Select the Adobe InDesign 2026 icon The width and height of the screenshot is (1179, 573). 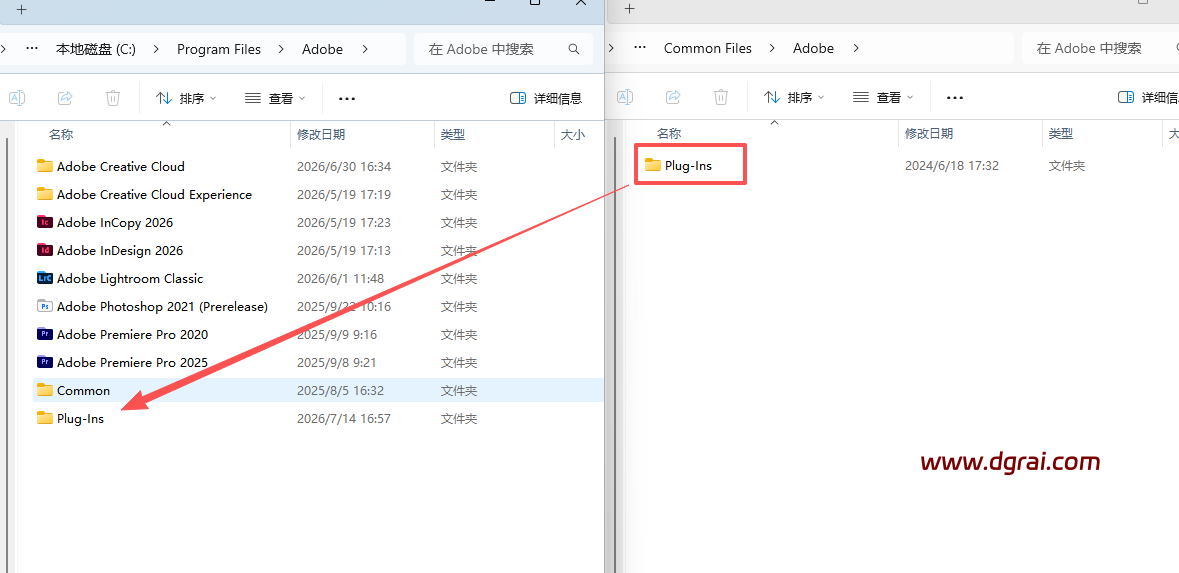click(x=45, y=250)
